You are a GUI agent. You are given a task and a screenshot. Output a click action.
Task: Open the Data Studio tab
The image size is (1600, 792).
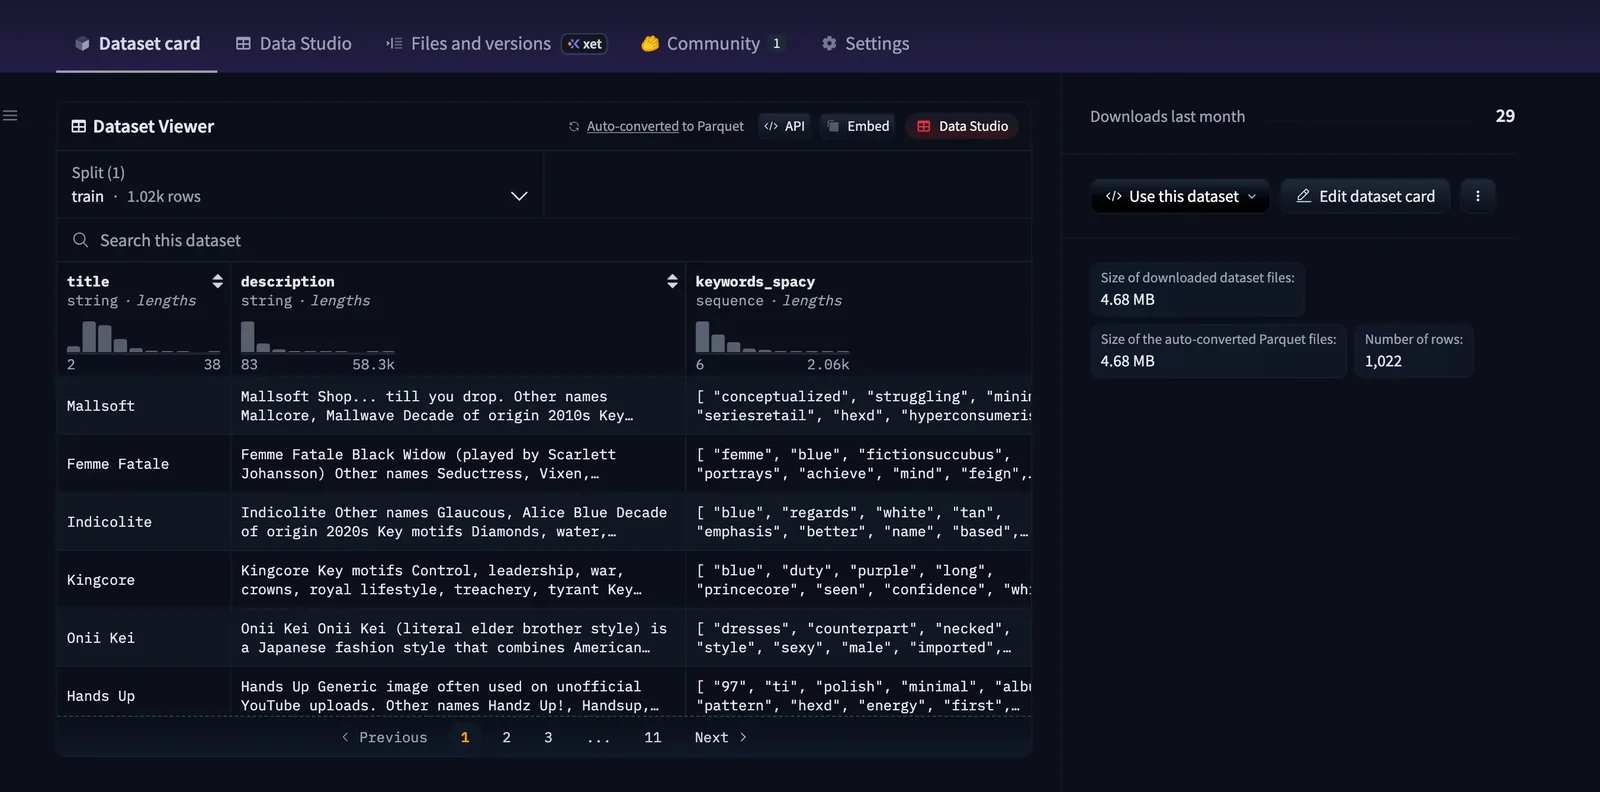coord(293,44)
